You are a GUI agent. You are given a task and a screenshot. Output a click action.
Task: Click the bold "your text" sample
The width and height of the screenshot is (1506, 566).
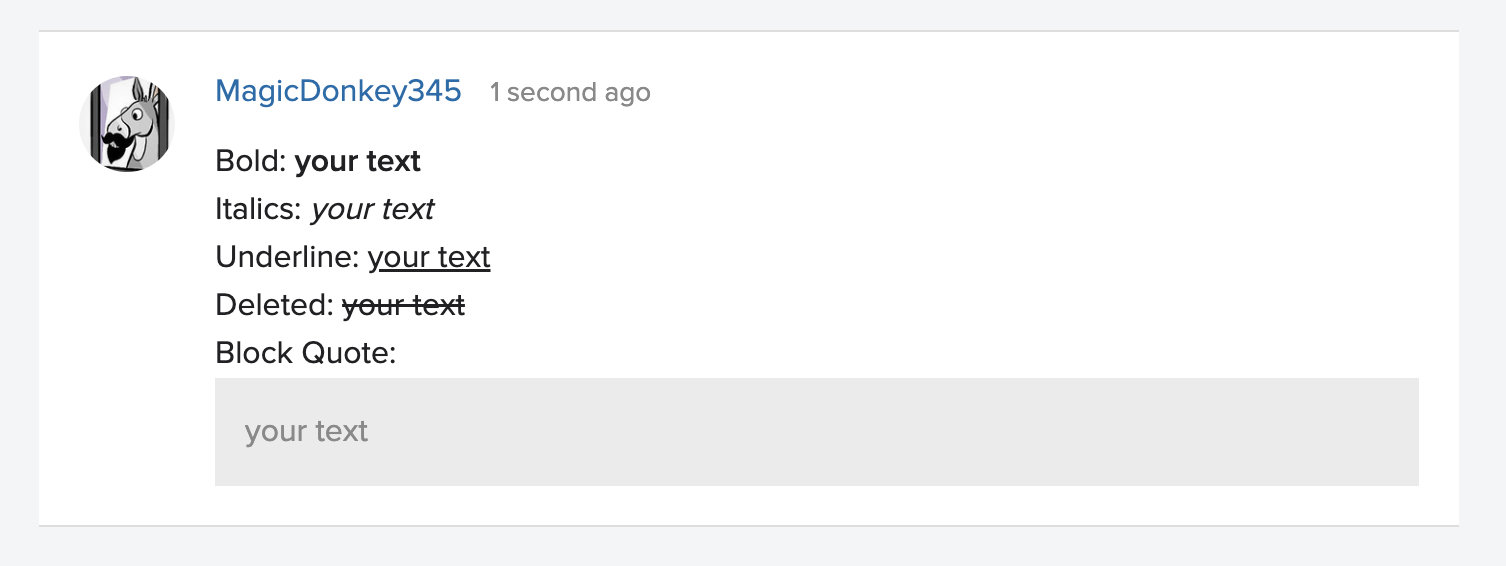point(358,161)
